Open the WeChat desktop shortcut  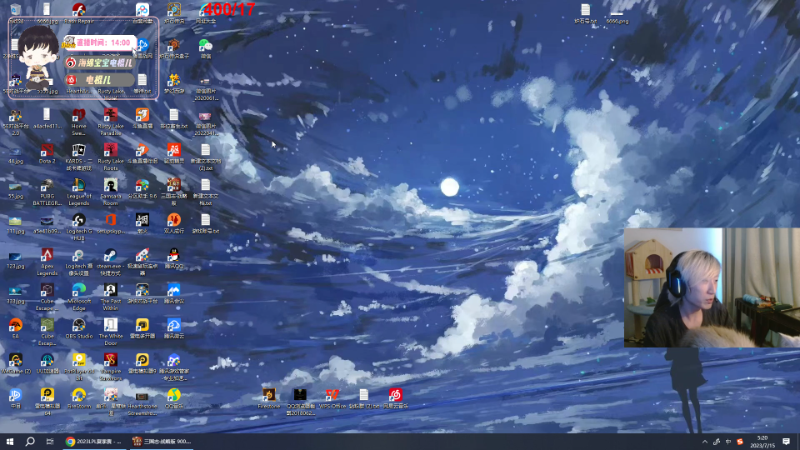coord(206,45)
